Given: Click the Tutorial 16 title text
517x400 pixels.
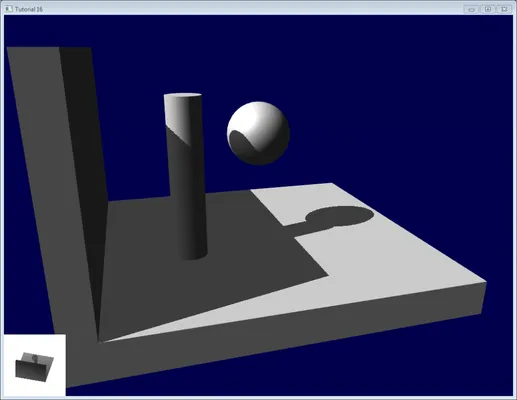Looking at the screenshot, I should coord(29,9).
